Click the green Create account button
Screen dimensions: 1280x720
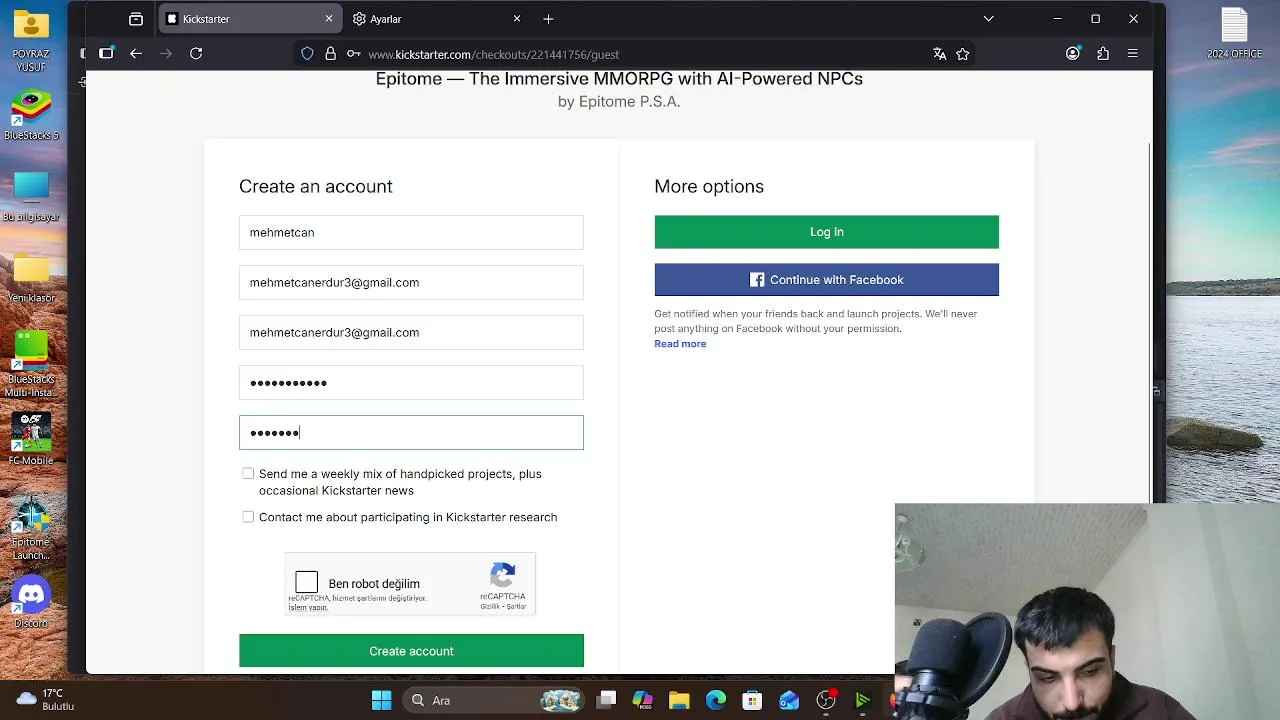tap(411, 651)
